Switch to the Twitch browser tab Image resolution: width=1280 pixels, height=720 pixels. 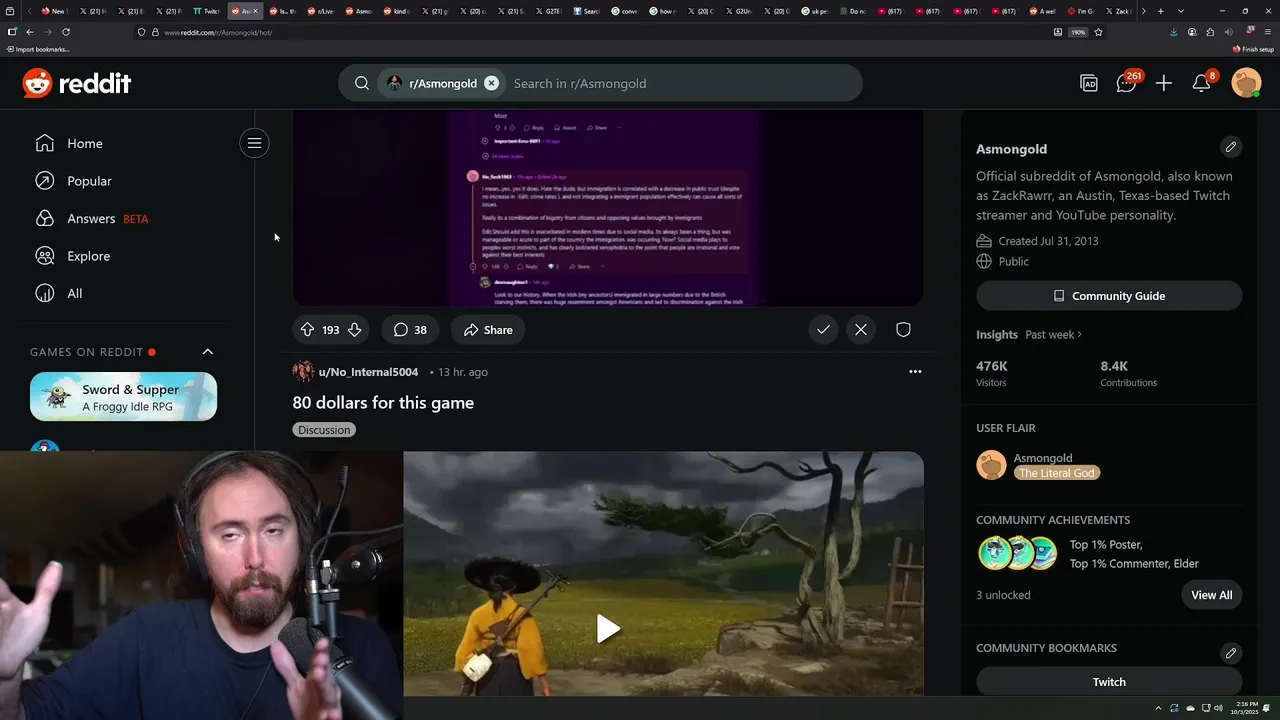coord(206,11)
